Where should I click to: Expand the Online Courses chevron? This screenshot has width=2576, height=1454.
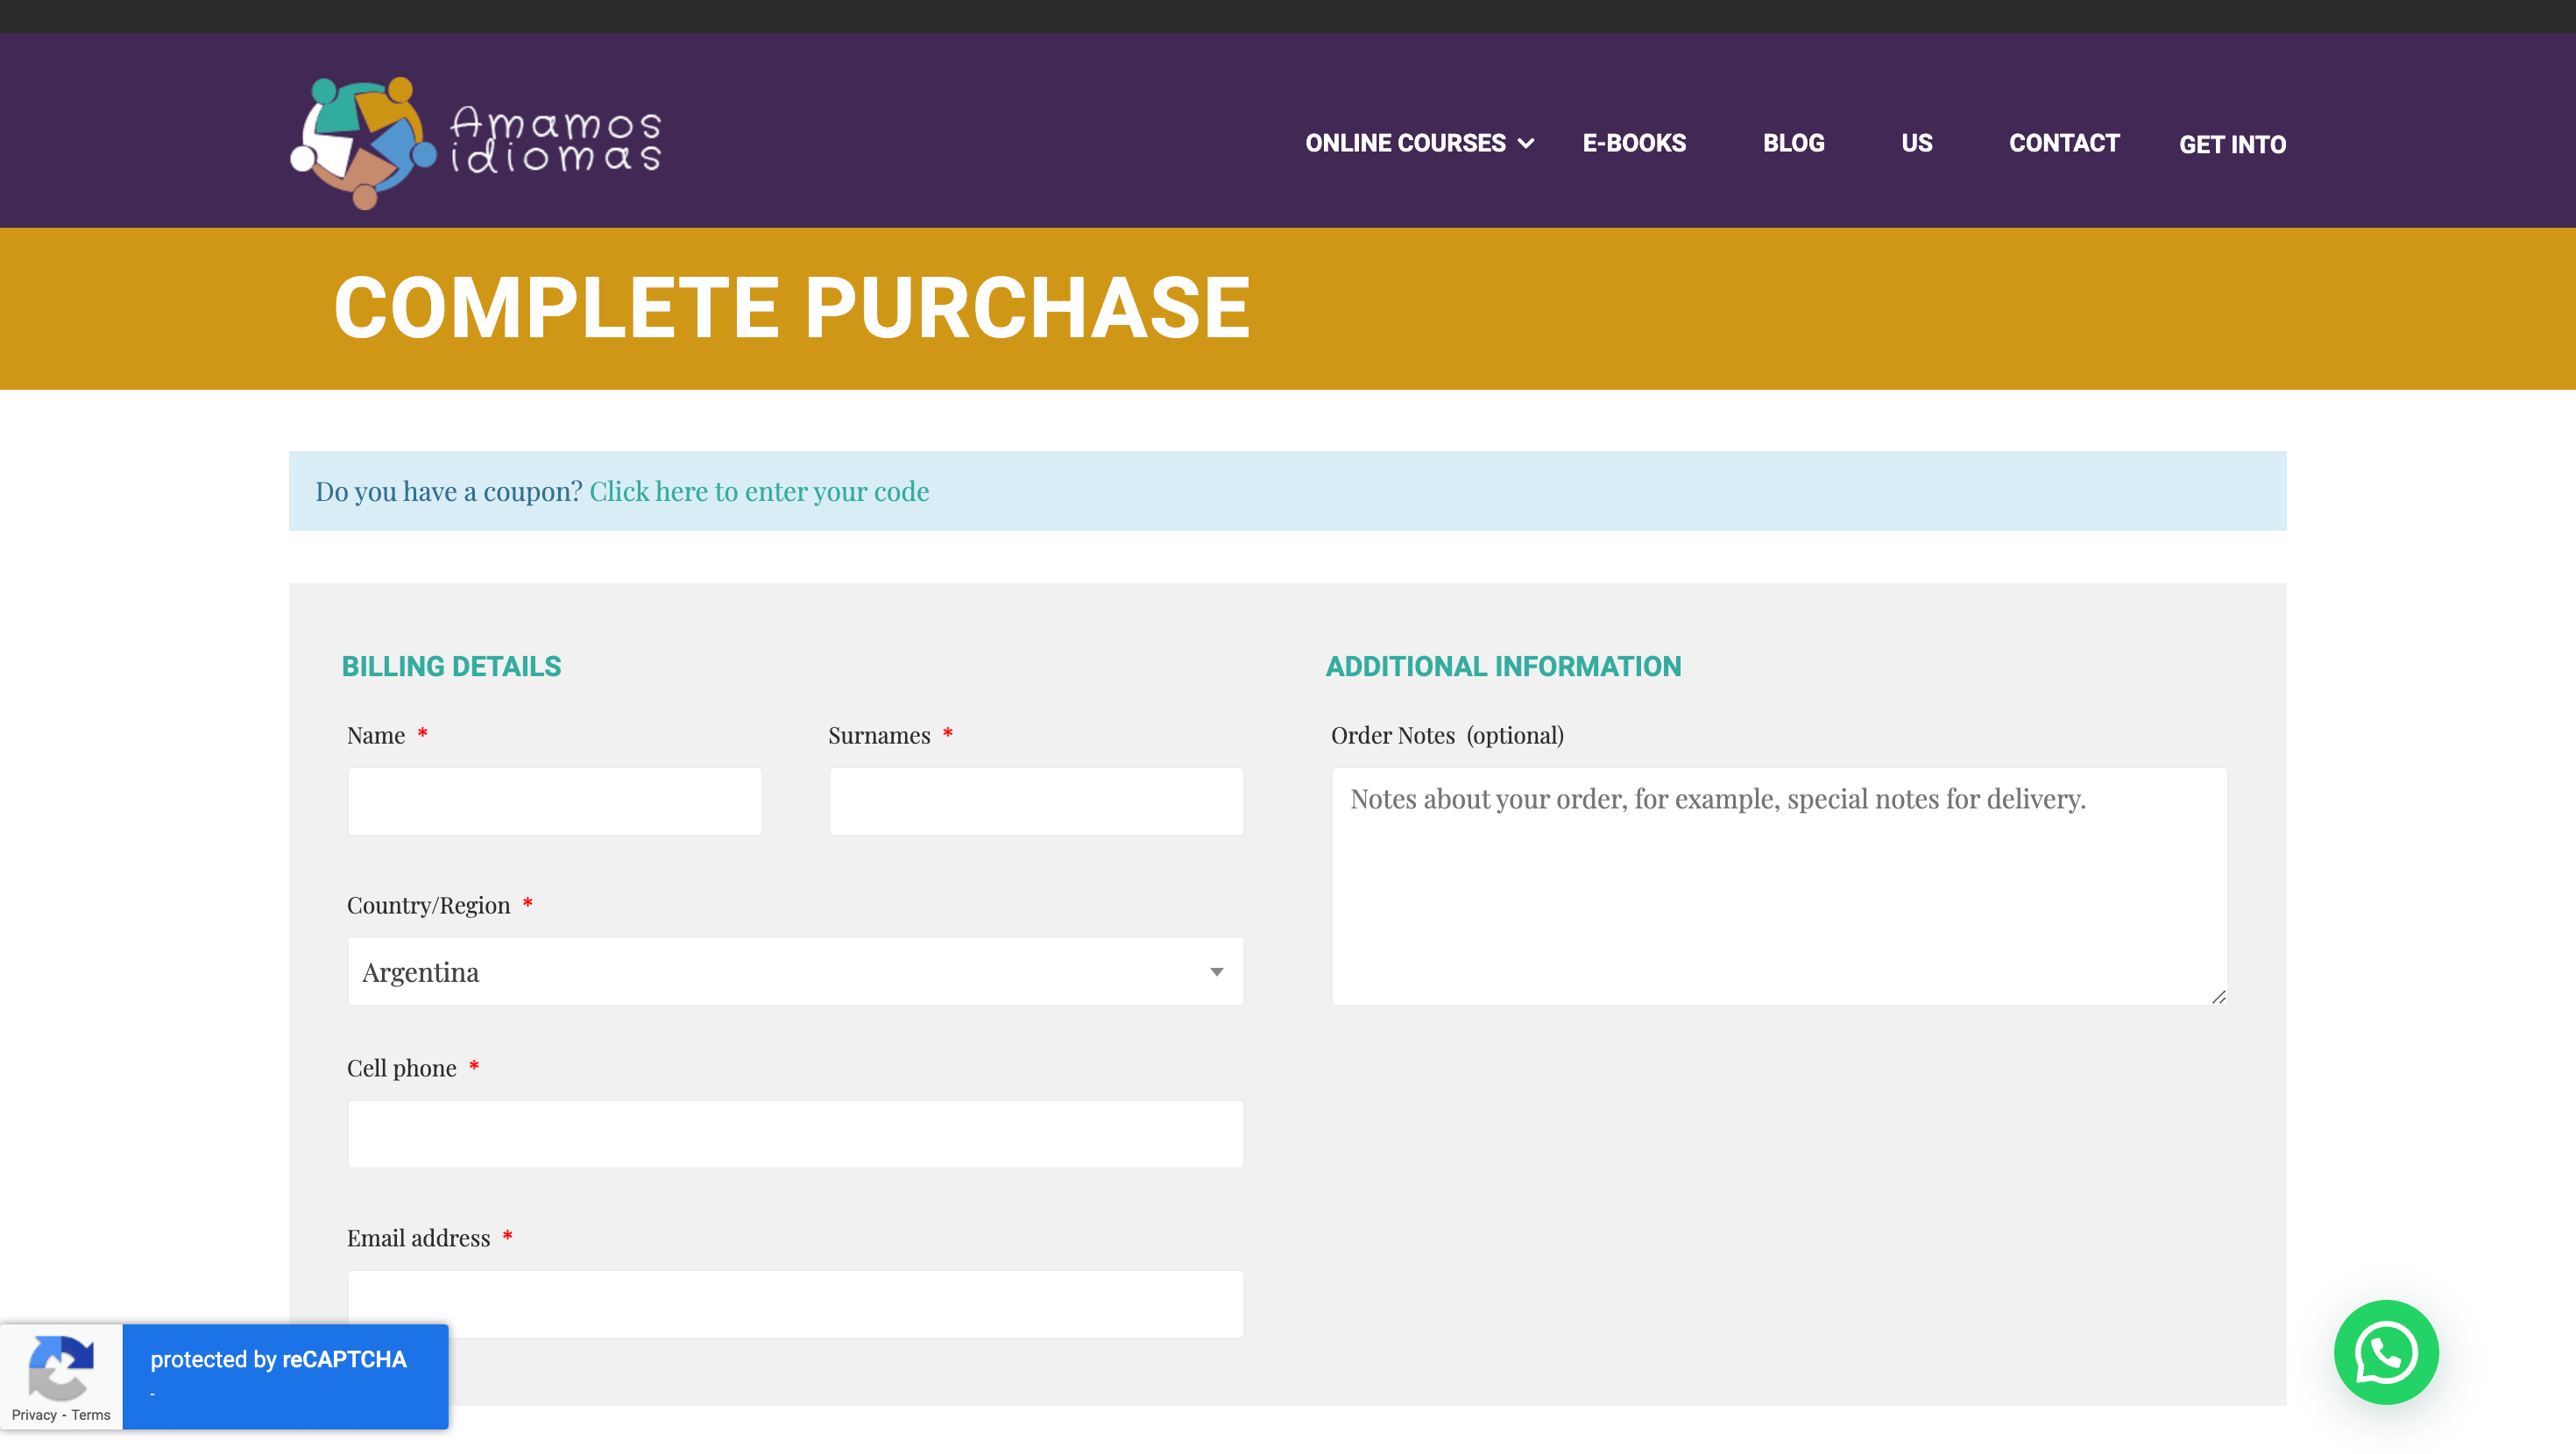tap(1526, 143)
